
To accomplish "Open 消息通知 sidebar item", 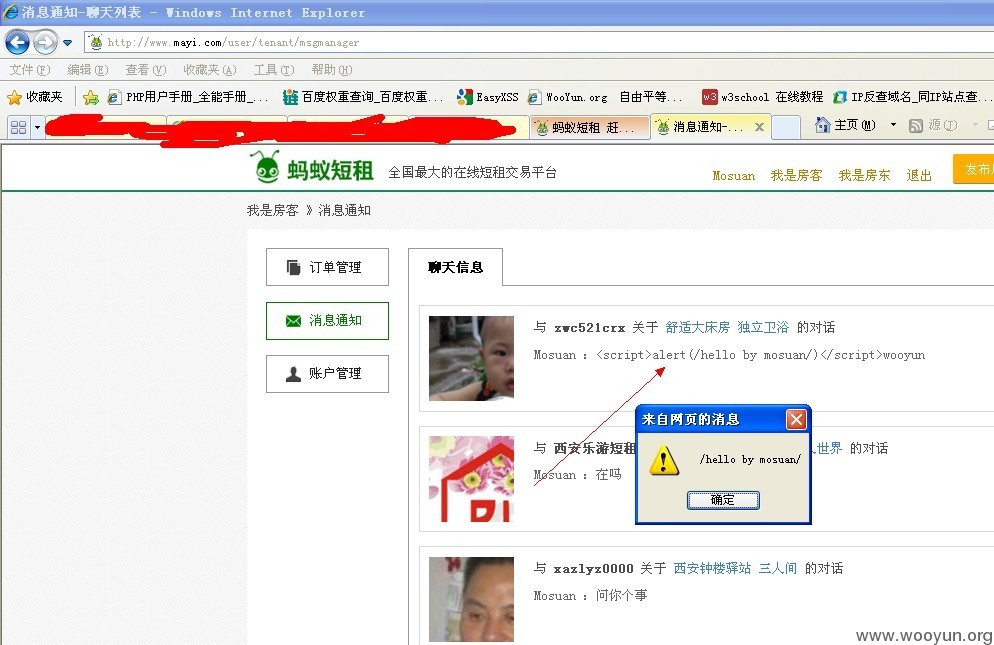I will click(327, 321).
